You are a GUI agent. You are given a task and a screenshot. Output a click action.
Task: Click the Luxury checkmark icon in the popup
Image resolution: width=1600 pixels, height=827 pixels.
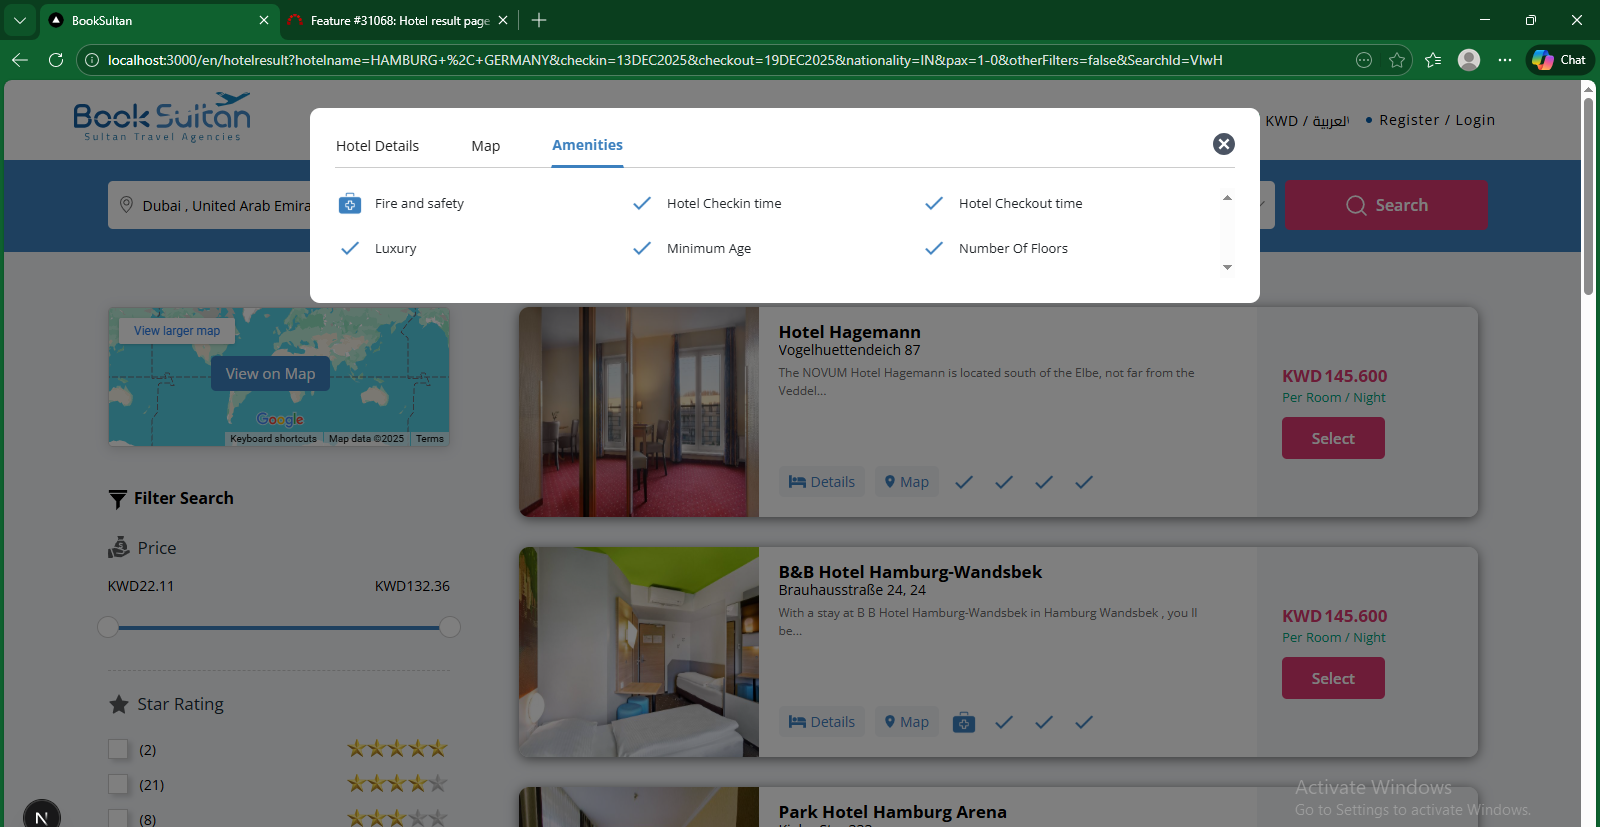tap(350, 249)
